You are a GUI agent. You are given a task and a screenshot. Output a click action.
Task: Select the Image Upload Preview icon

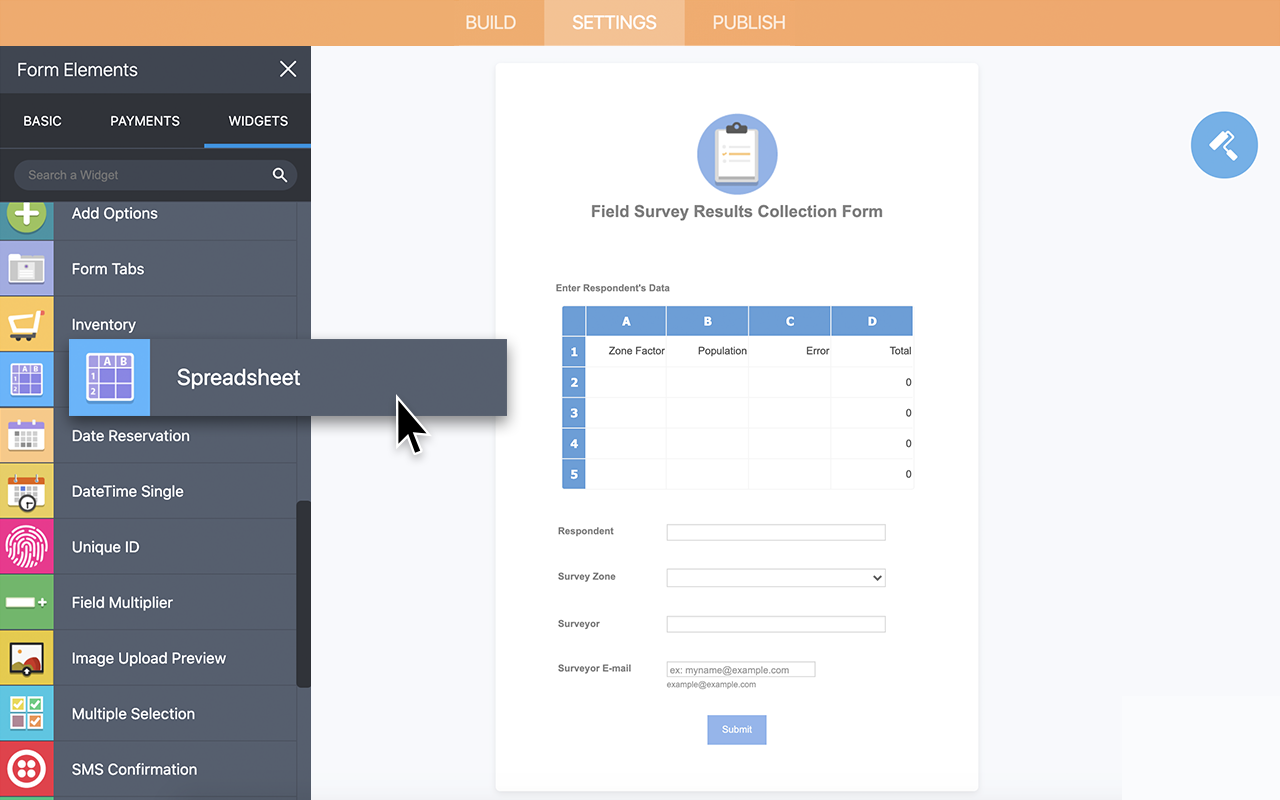coord(27,658)
